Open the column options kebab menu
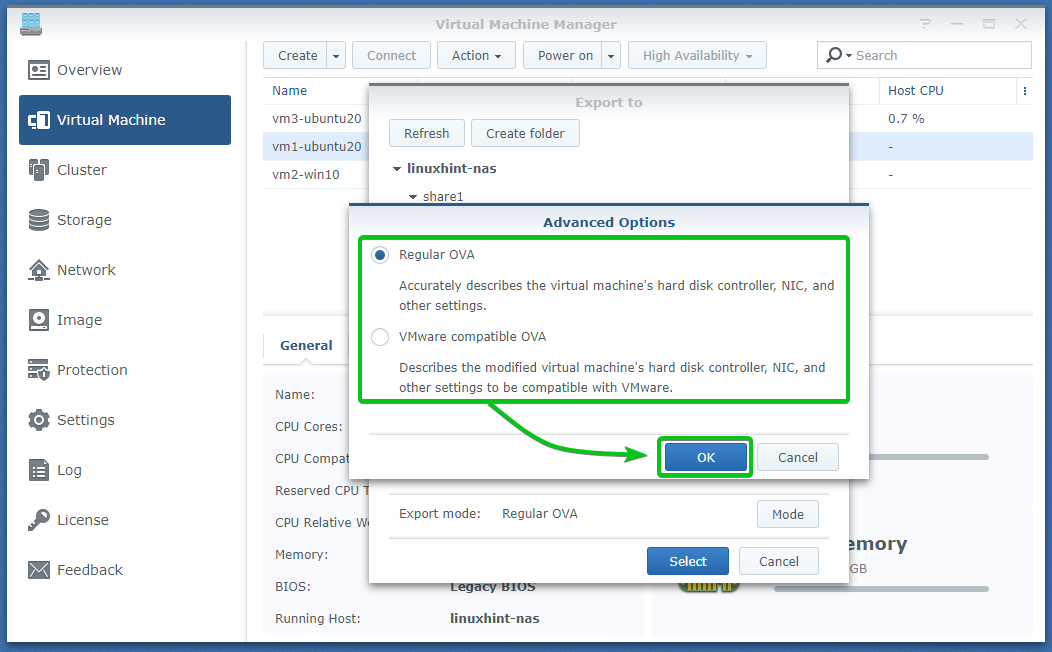Screen dimensions: 1052x652 click(1024, 91)
